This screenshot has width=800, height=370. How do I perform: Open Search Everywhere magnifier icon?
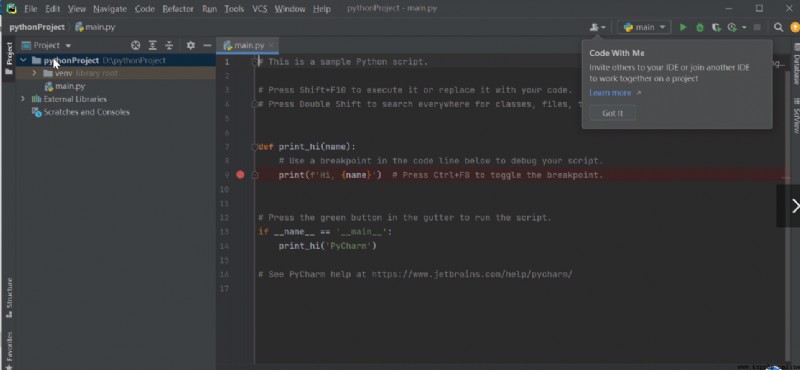coord(778,28)
